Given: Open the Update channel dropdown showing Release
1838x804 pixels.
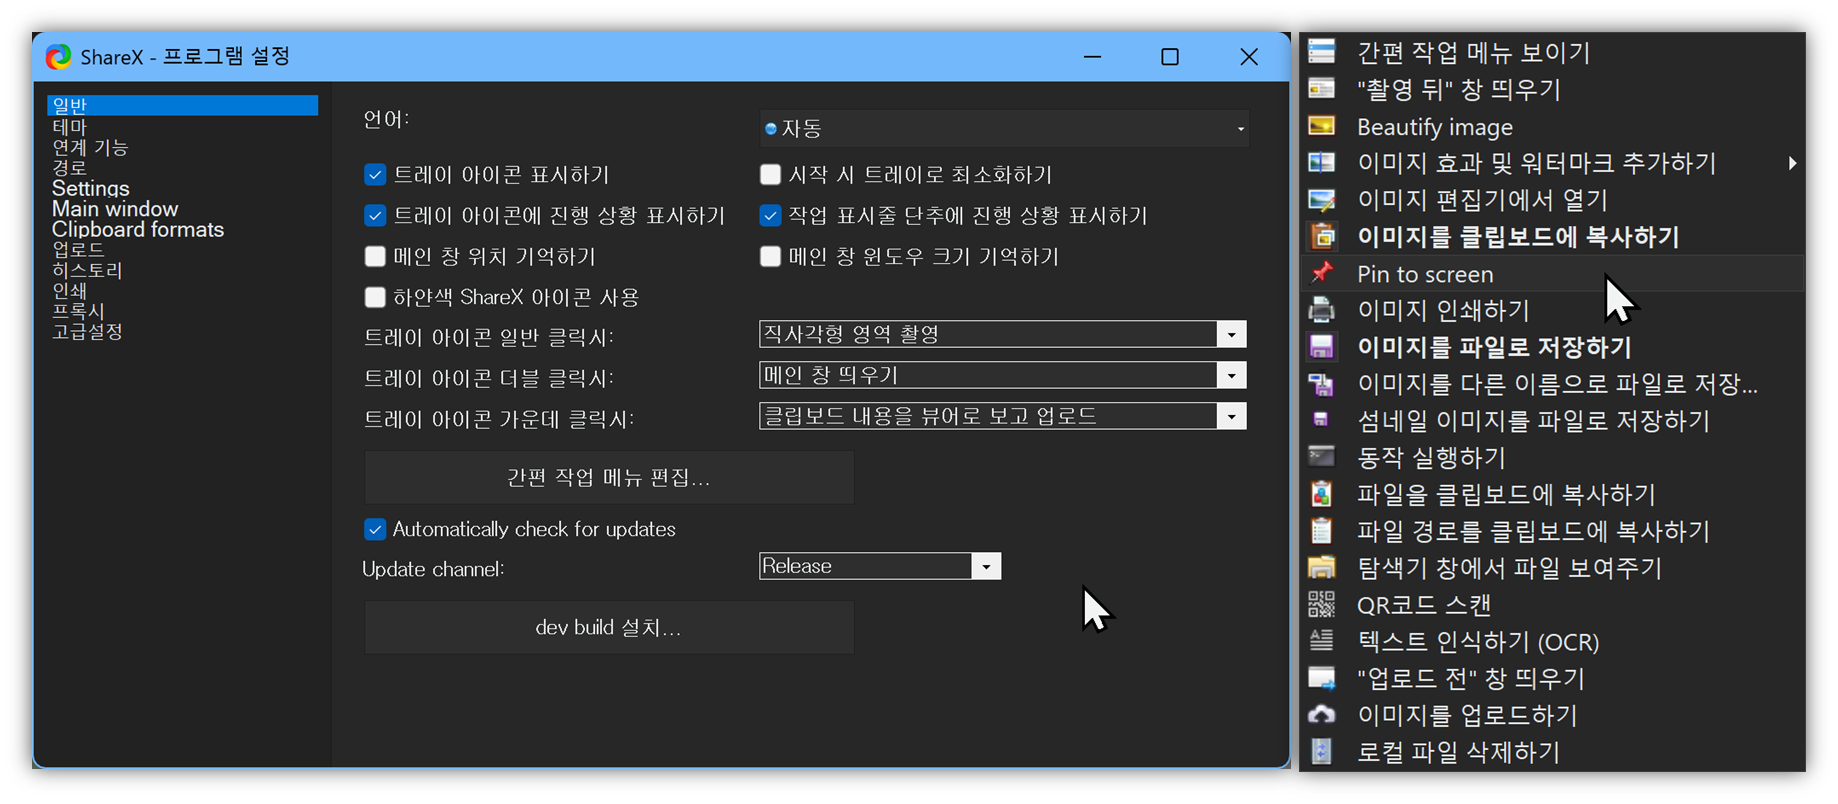Looking at the screenshot, I should [x=880, y=566].
